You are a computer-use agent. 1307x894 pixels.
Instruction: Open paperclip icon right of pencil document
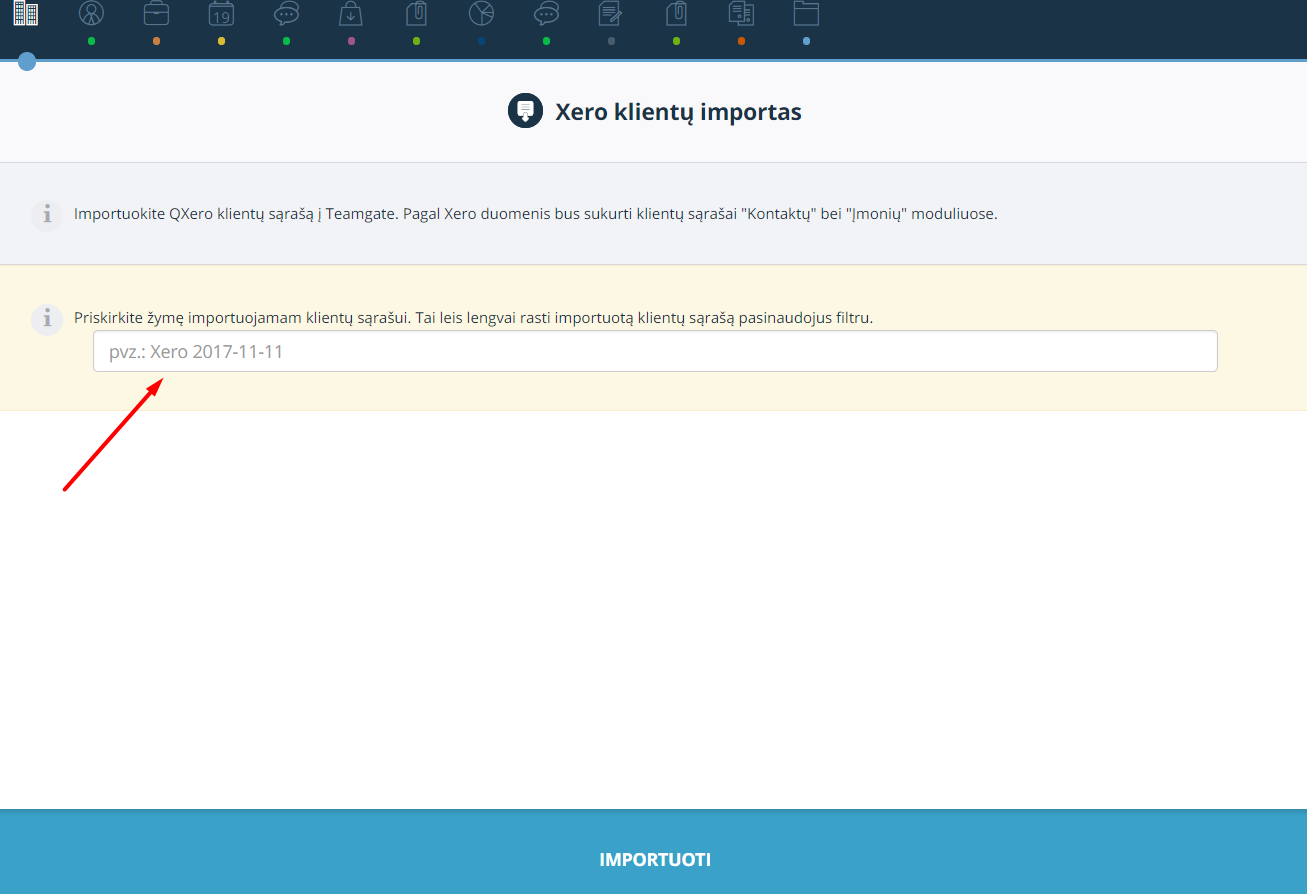(676, 13)
